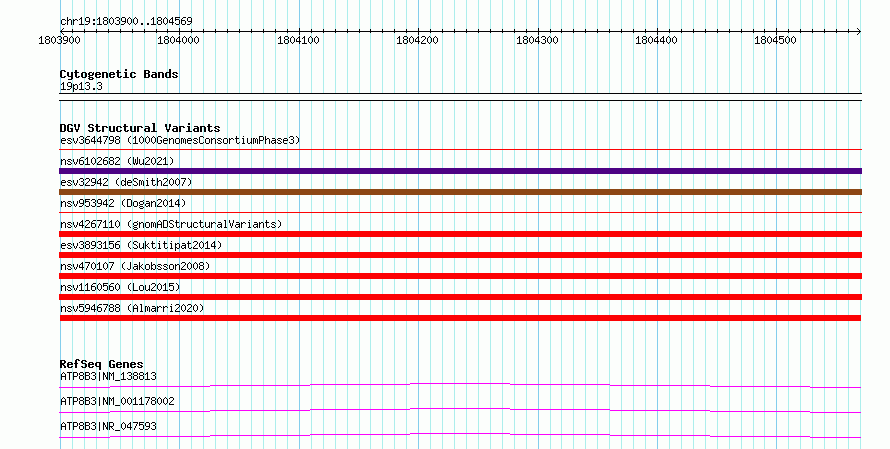This screenshot has width=890, height=449.
Task: Click ruler position 1804500
Action: 775,40
